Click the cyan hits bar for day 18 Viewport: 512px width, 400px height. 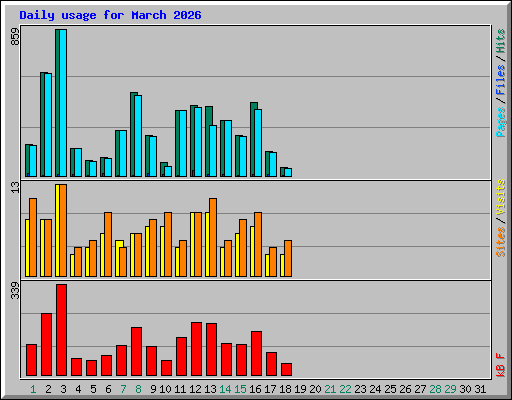pyautogui.click(x=288, y=173)
